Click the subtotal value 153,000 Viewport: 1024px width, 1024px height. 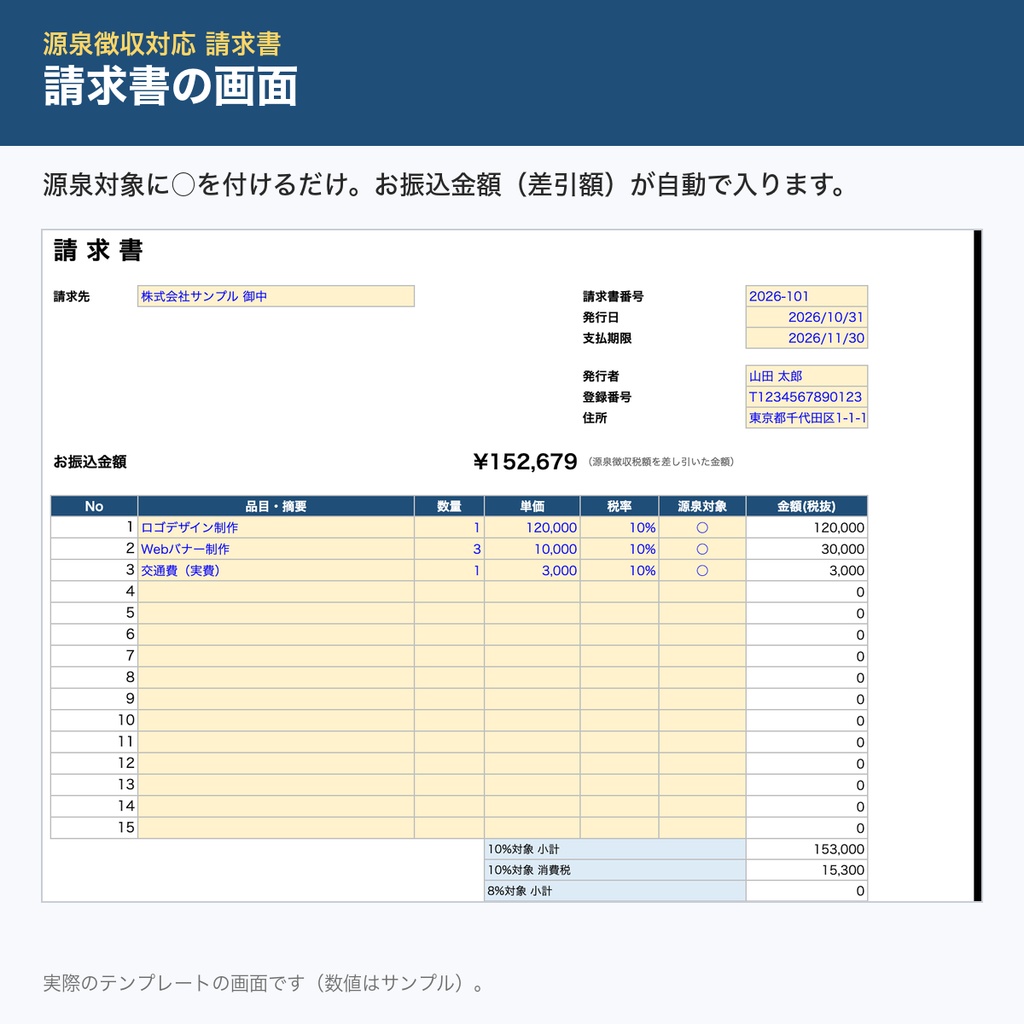pos(807,849)
